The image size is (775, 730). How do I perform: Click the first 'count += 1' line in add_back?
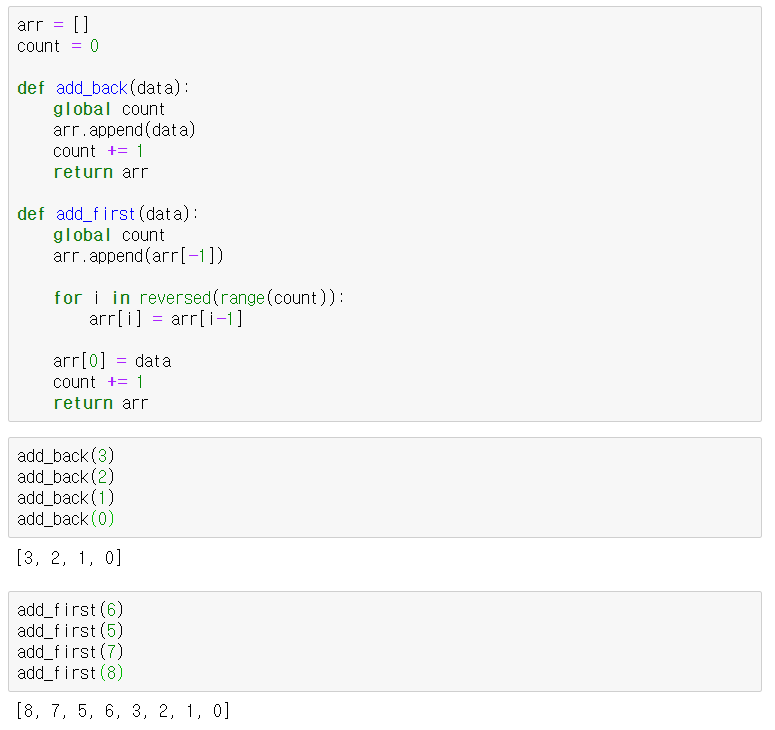[98, 151]
